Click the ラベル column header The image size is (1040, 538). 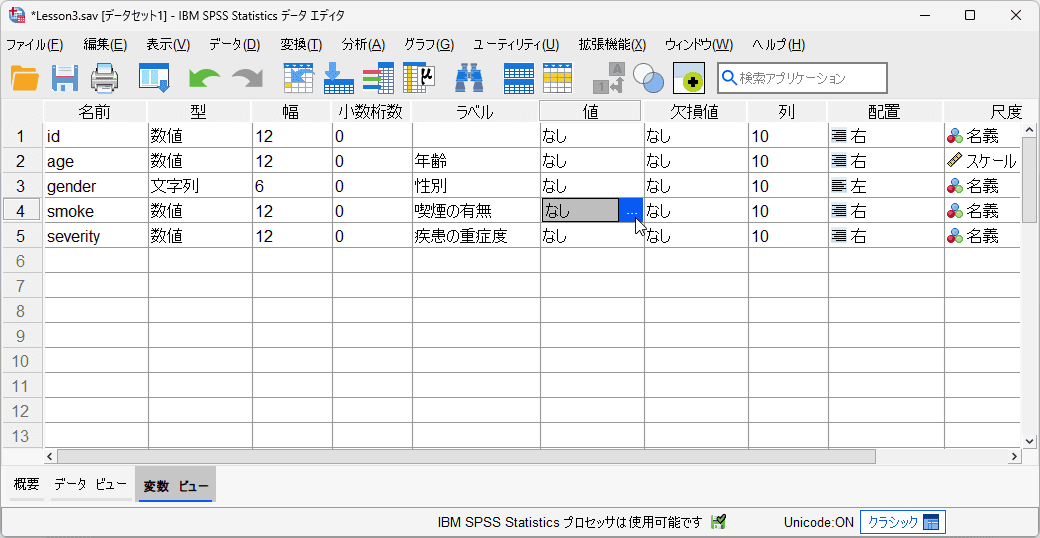[x=476, y=111]
